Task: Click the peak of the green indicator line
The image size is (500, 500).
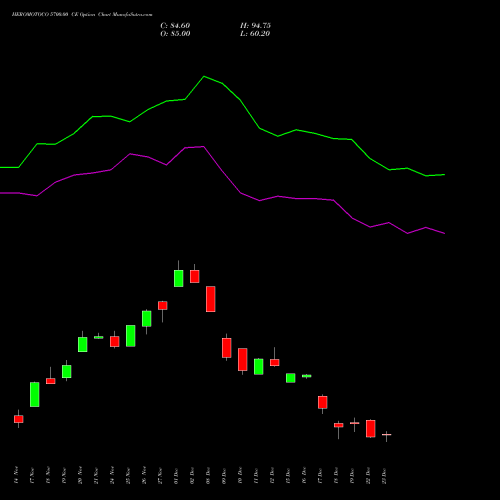Action: 204,77
